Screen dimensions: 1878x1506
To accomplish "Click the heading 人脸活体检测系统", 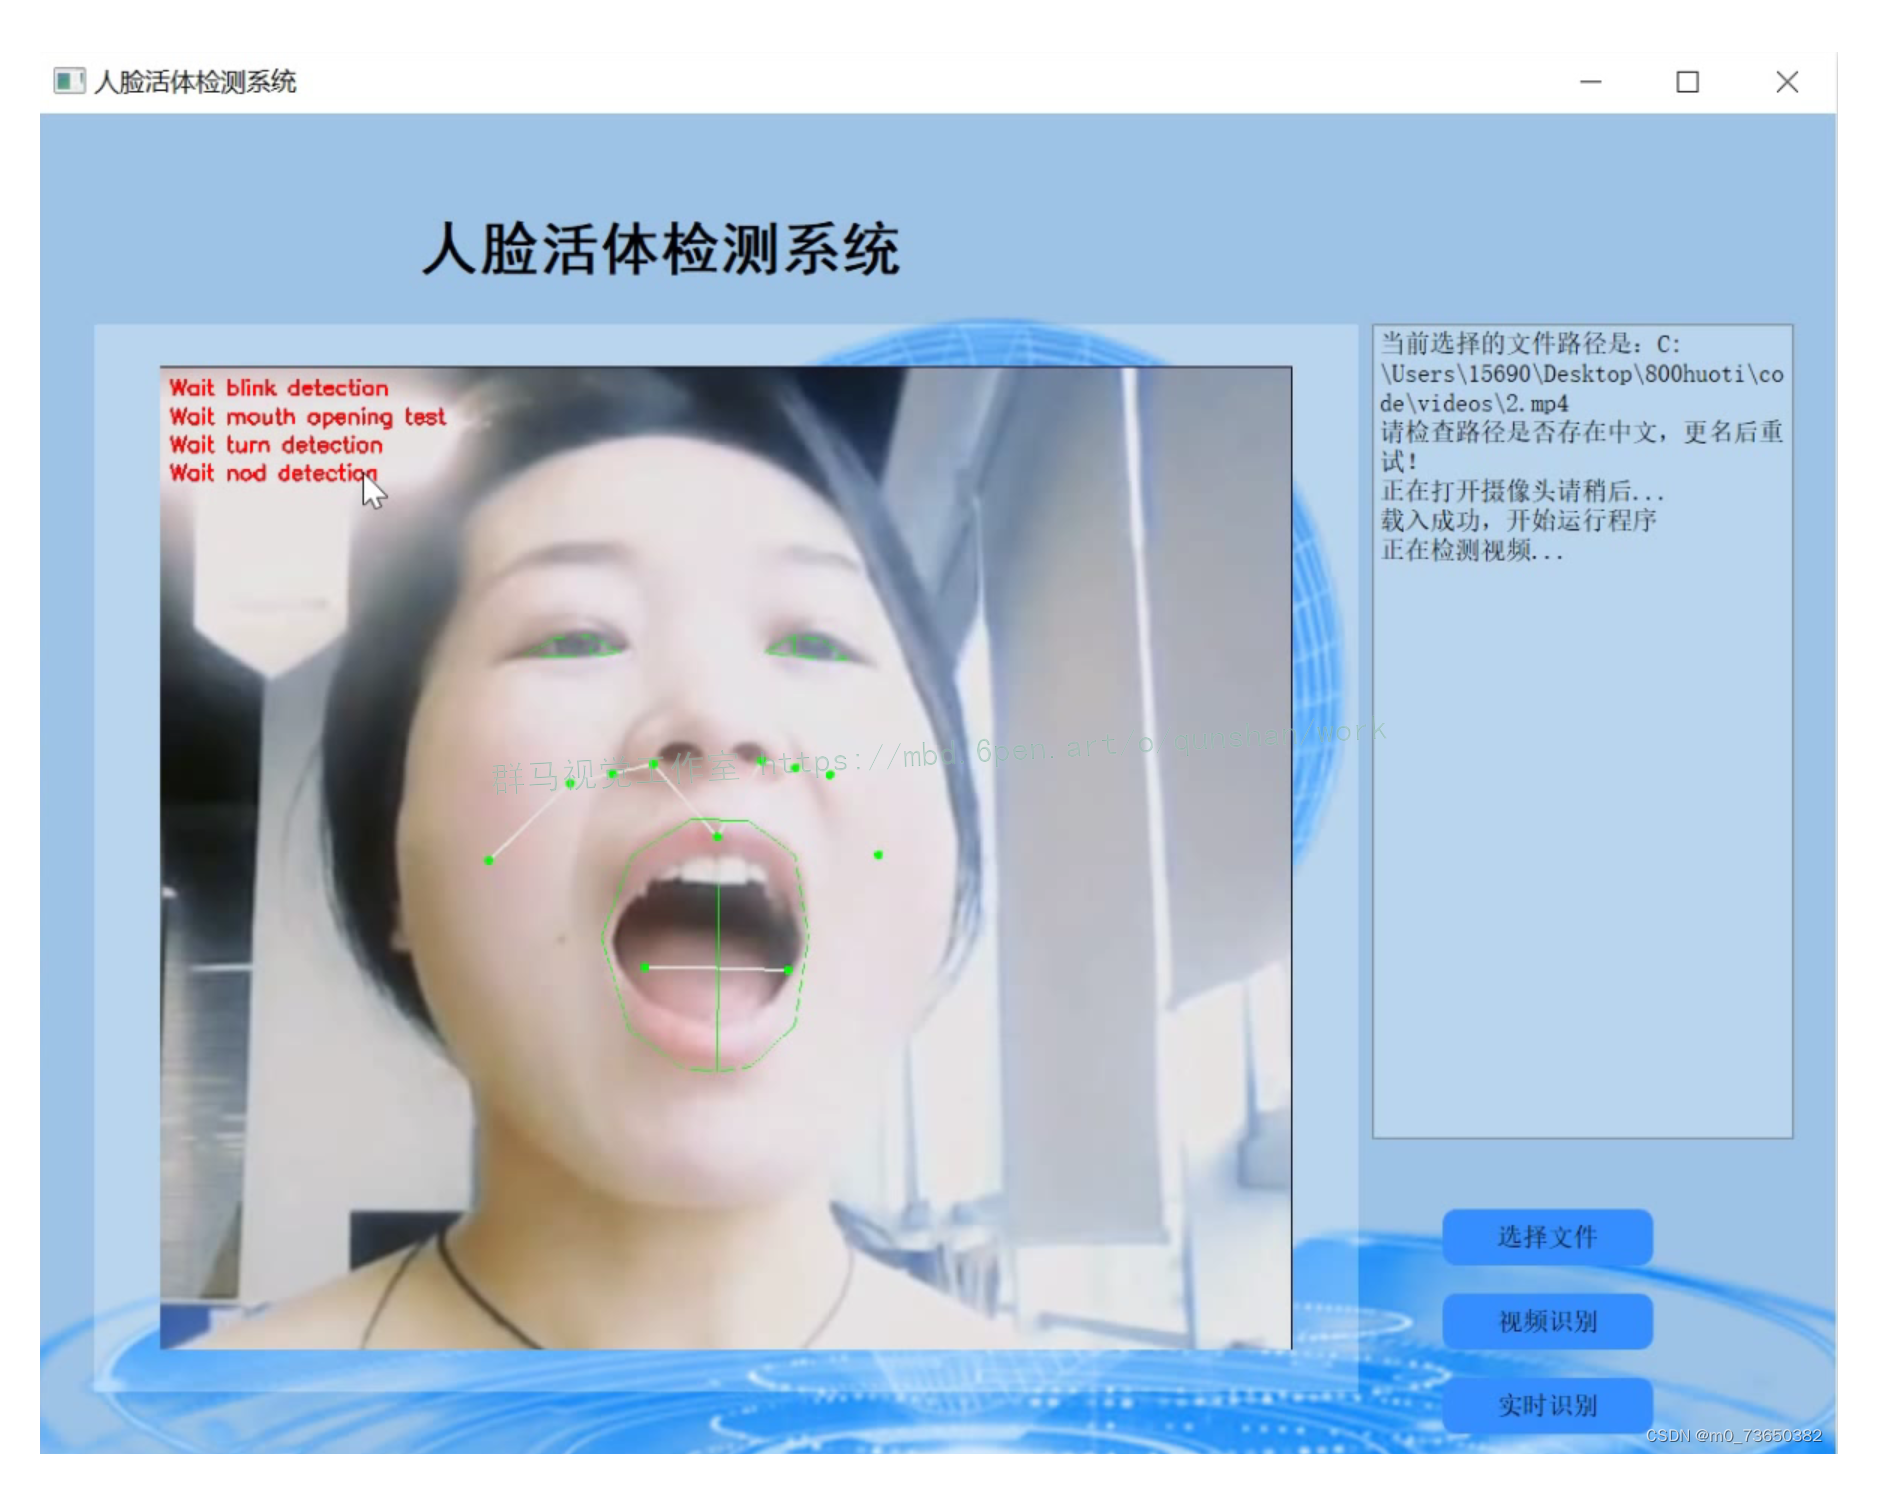I will (661, 249).
